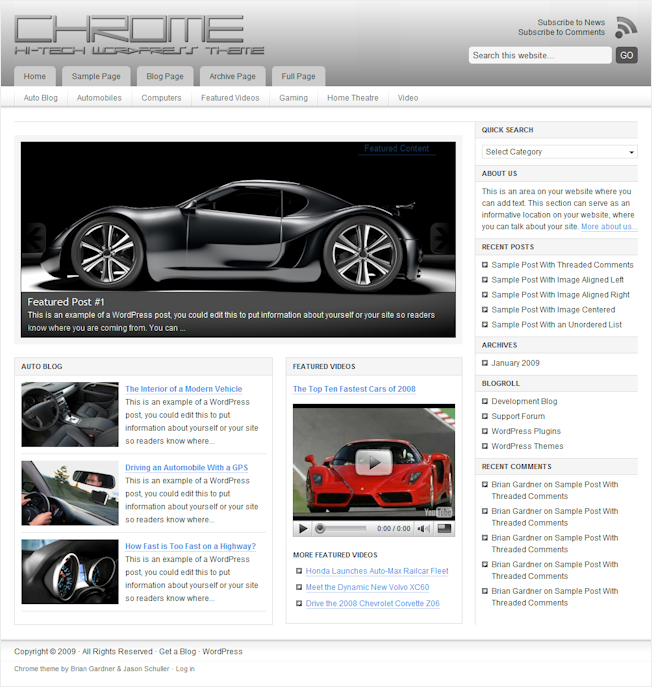Click Jason Schuller footer credit link

(146, 669)
